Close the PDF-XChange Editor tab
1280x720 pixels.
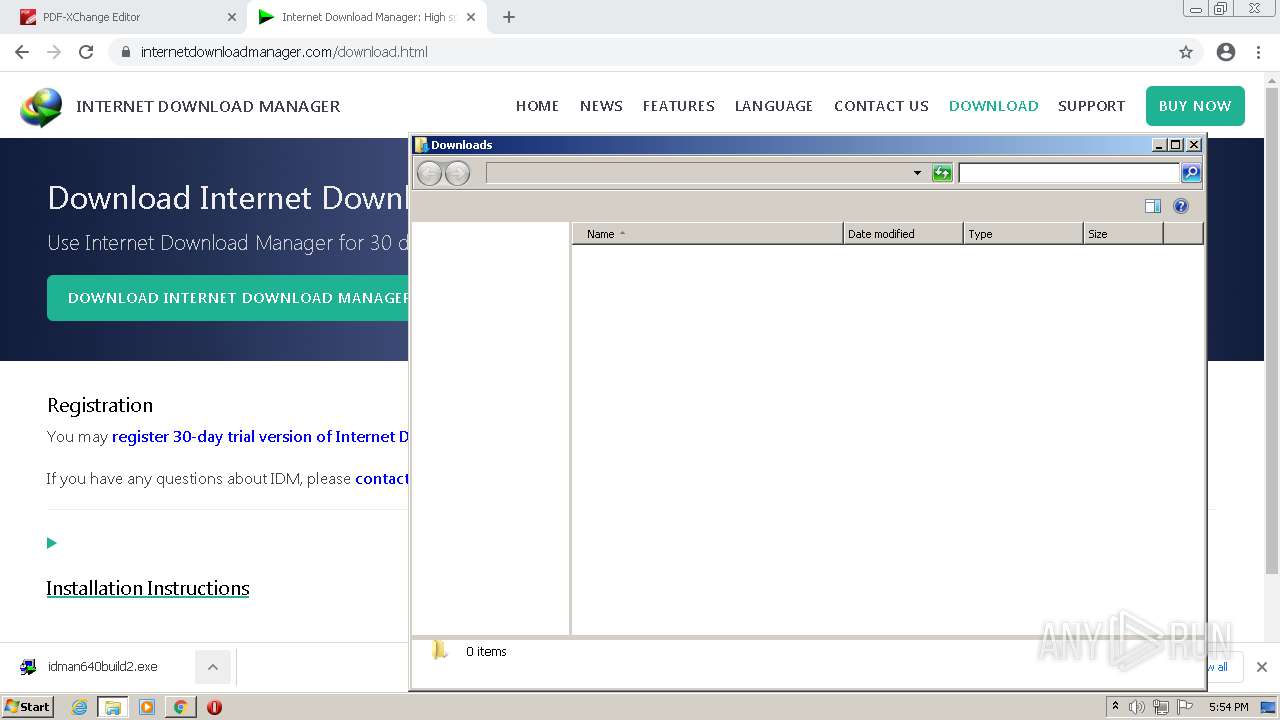(232, 17)
